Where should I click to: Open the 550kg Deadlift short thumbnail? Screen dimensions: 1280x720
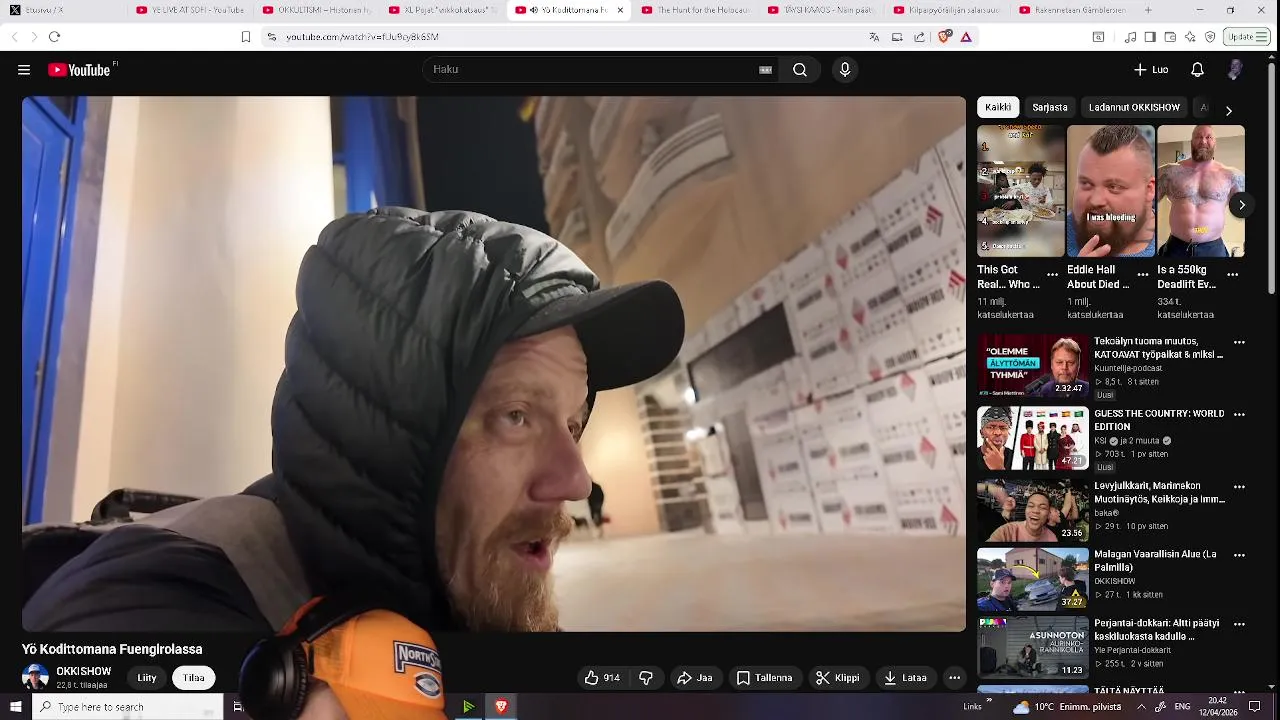tap(1201, 191)
